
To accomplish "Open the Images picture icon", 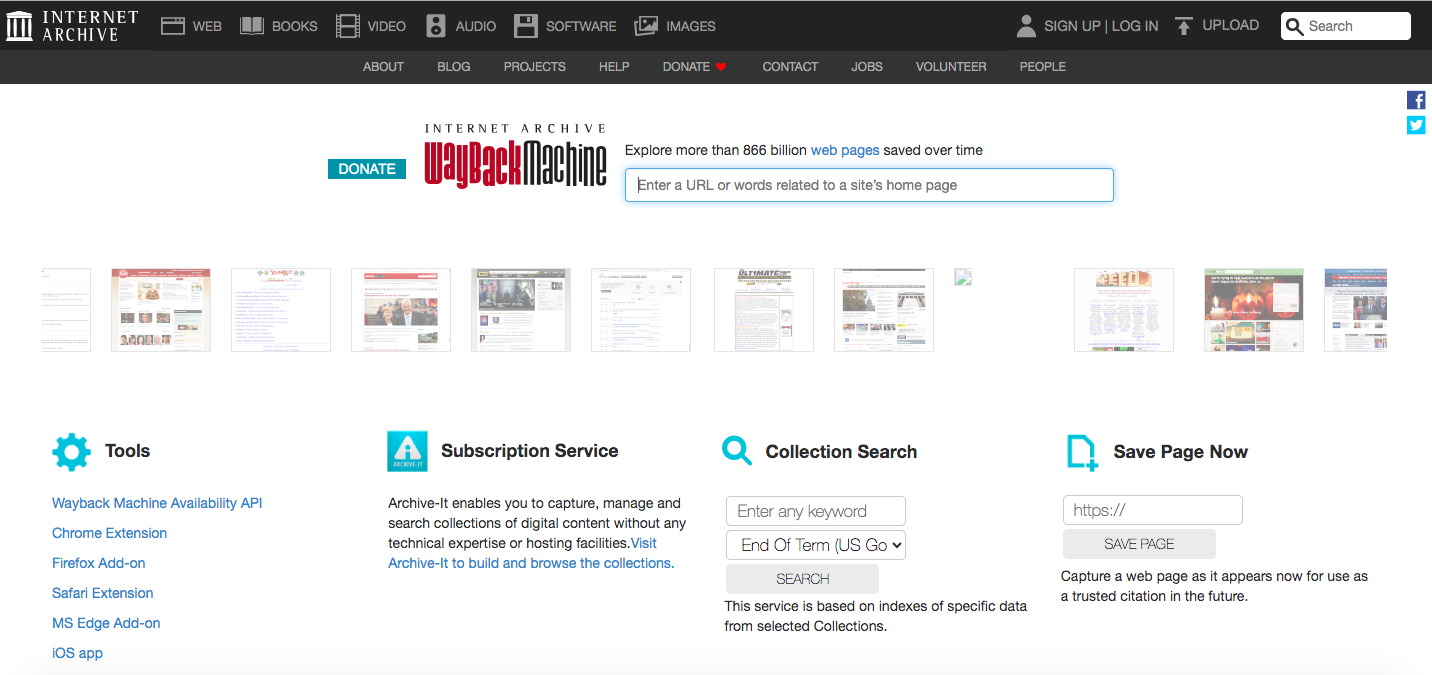I will point(646,26).
